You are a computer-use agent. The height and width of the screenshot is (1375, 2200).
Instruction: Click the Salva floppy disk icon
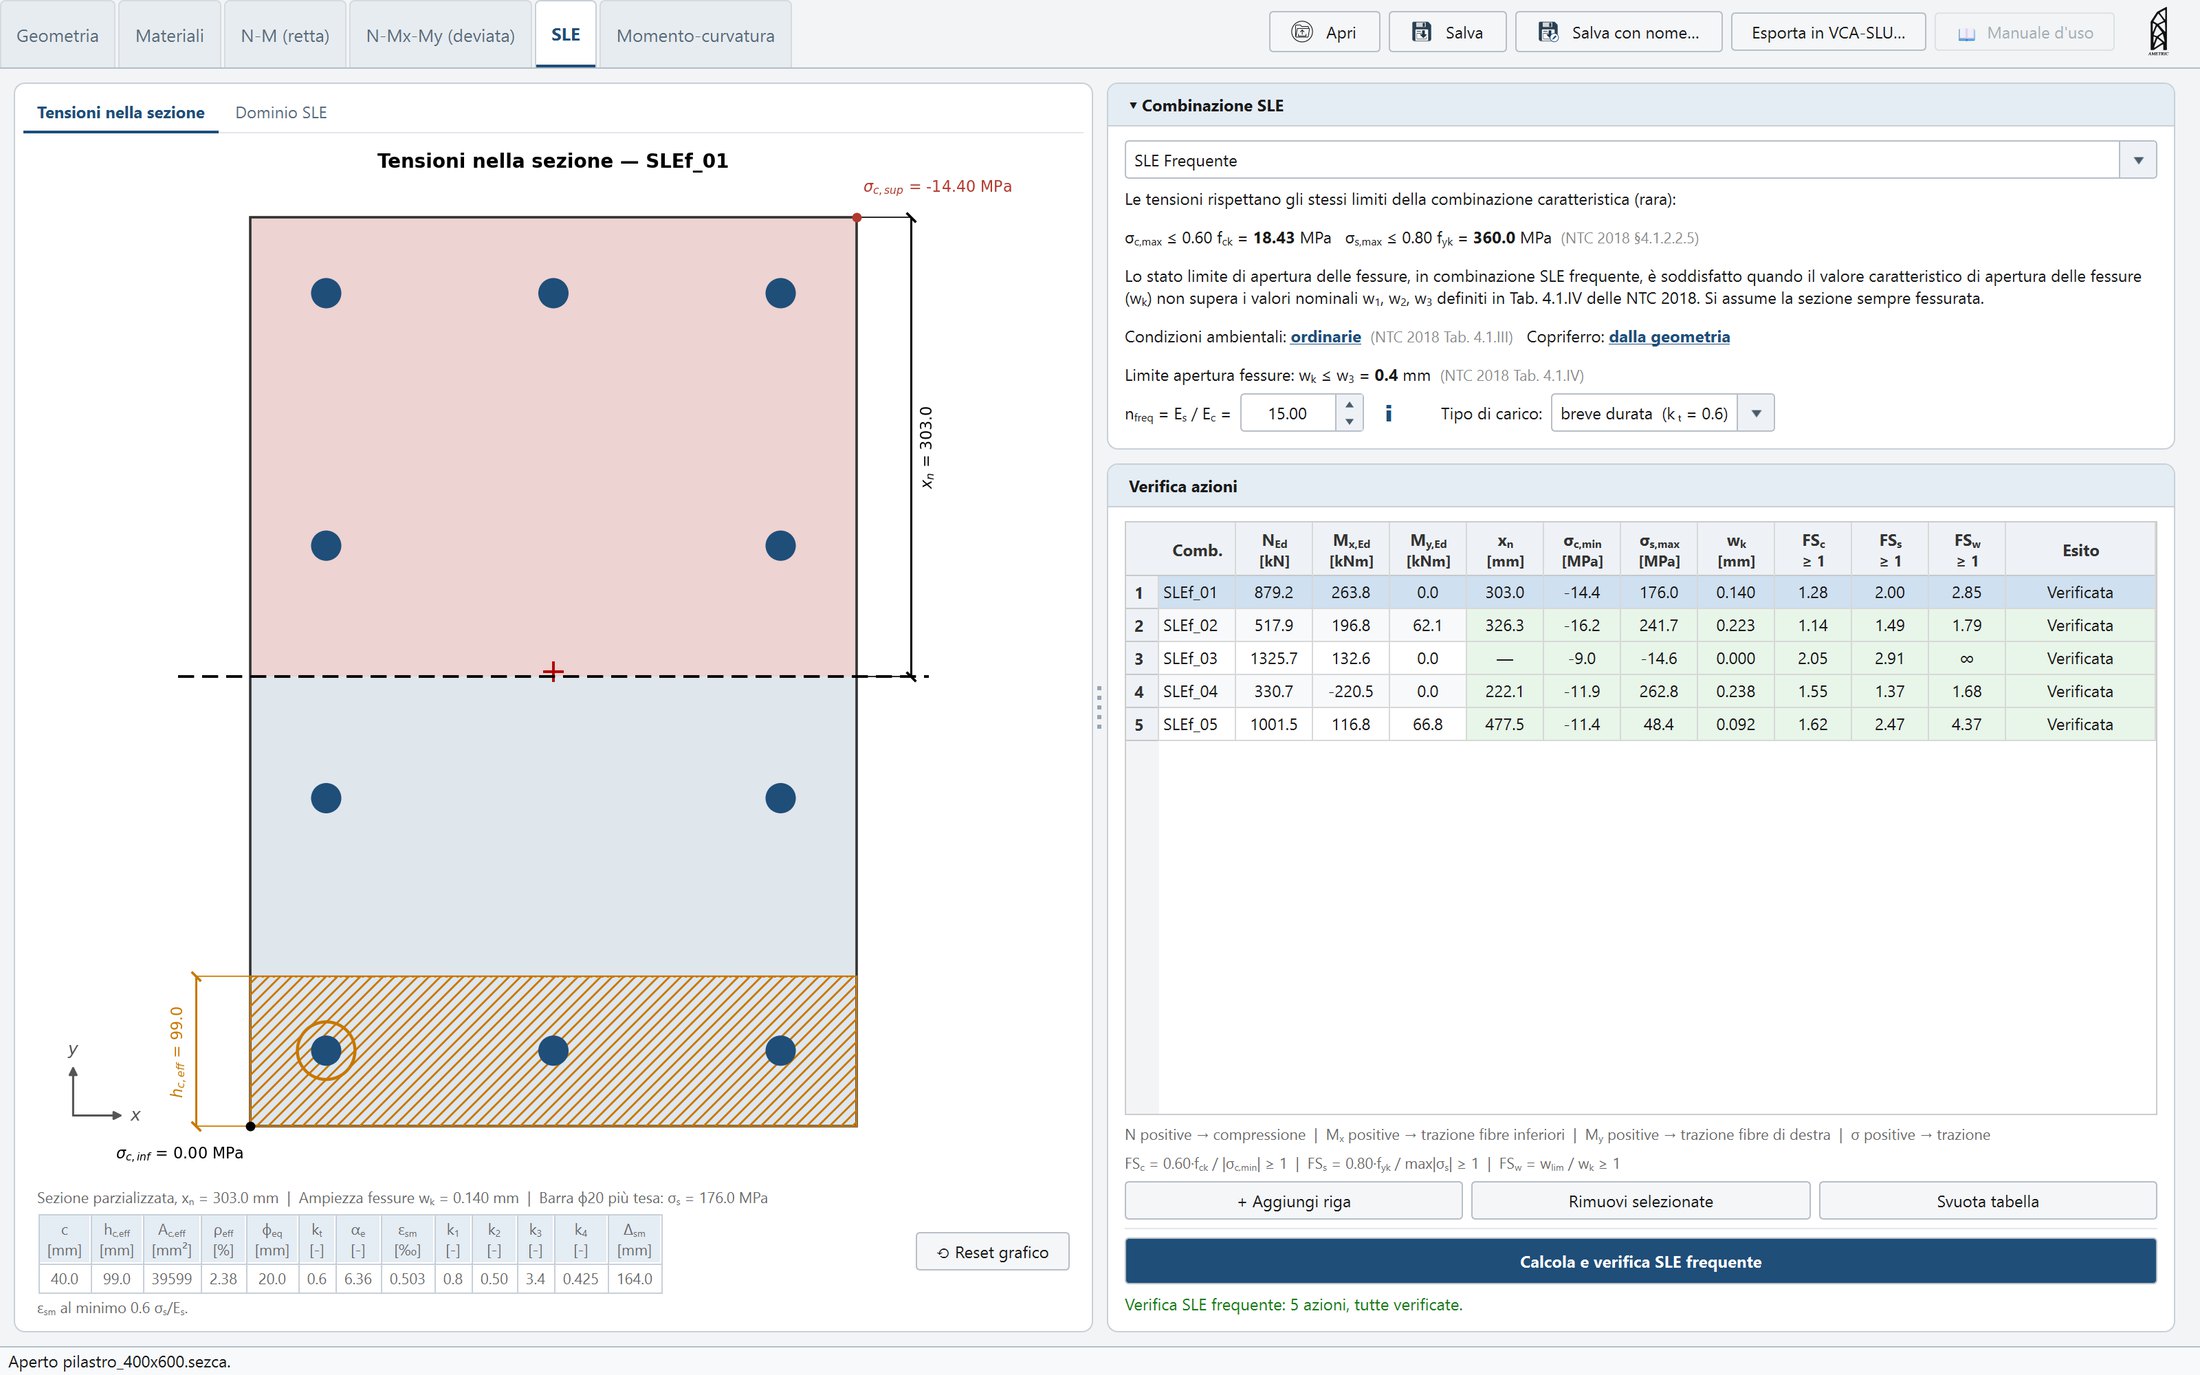coord(1421,32)
